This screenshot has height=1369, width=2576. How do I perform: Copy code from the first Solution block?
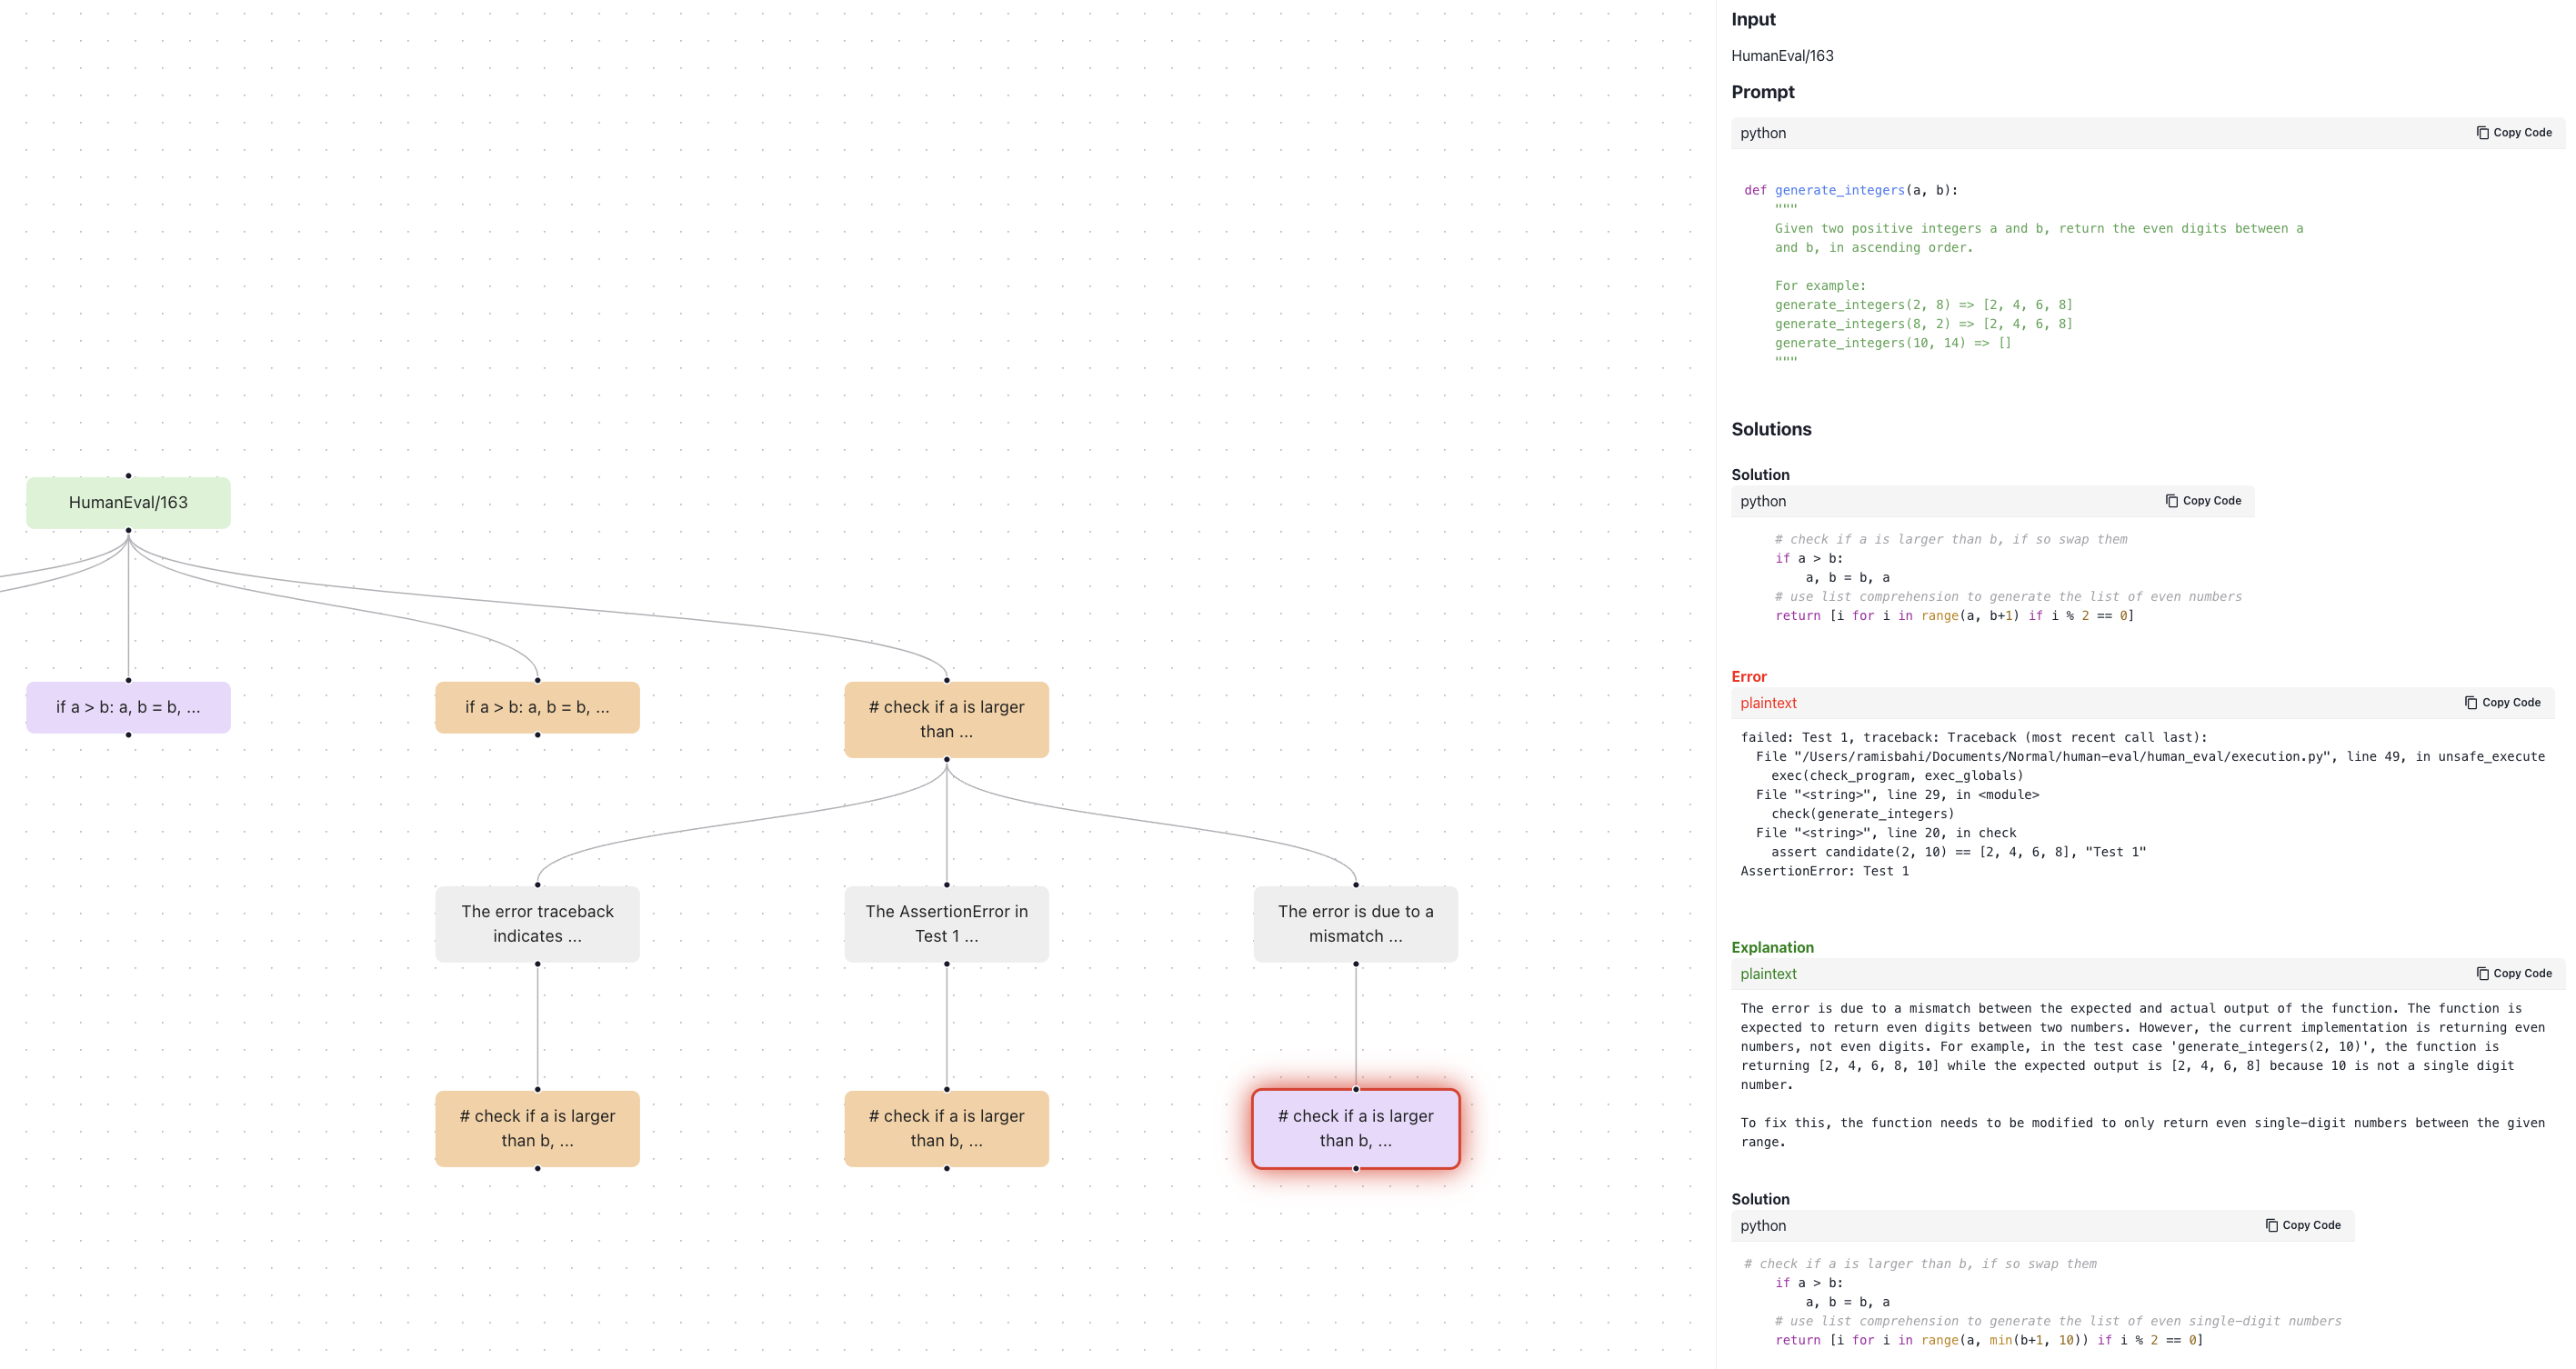pos(2203,501)
